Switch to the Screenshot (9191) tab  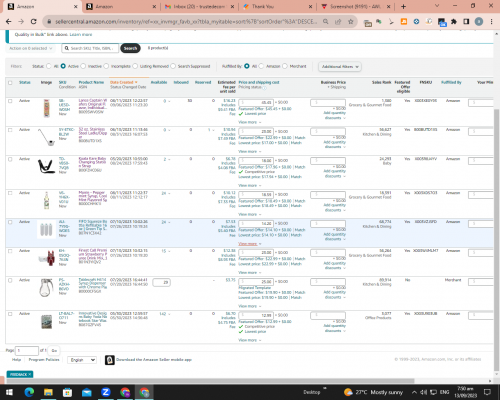pos(355,7)
